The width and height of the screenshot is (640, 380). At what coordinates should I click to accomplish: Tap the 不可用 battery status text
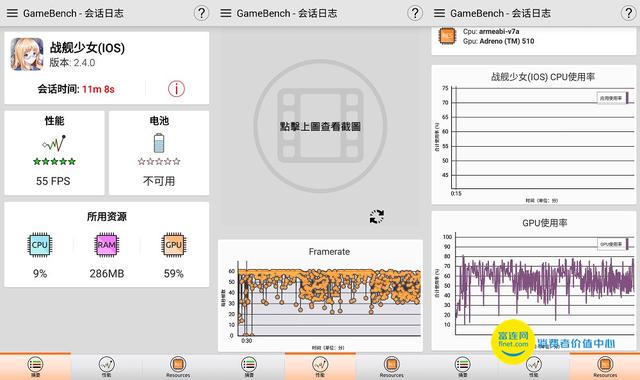159,181
